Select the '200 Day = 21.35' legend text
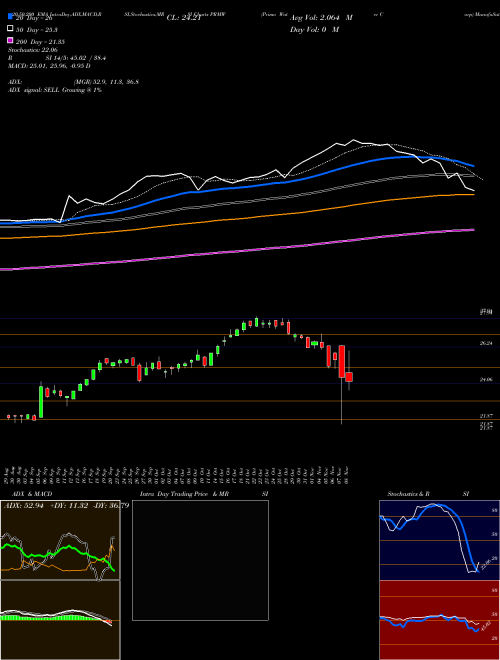The width and height of the screenshot is (500, 660). point(40,42)
